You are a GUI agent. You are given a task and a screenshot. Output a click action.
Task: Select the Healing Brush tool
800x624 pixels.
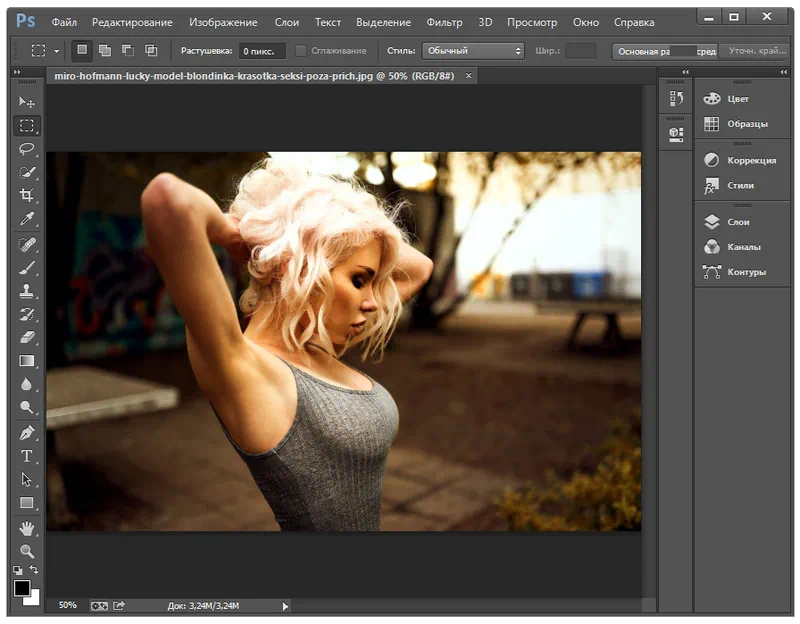coord(27,245)
